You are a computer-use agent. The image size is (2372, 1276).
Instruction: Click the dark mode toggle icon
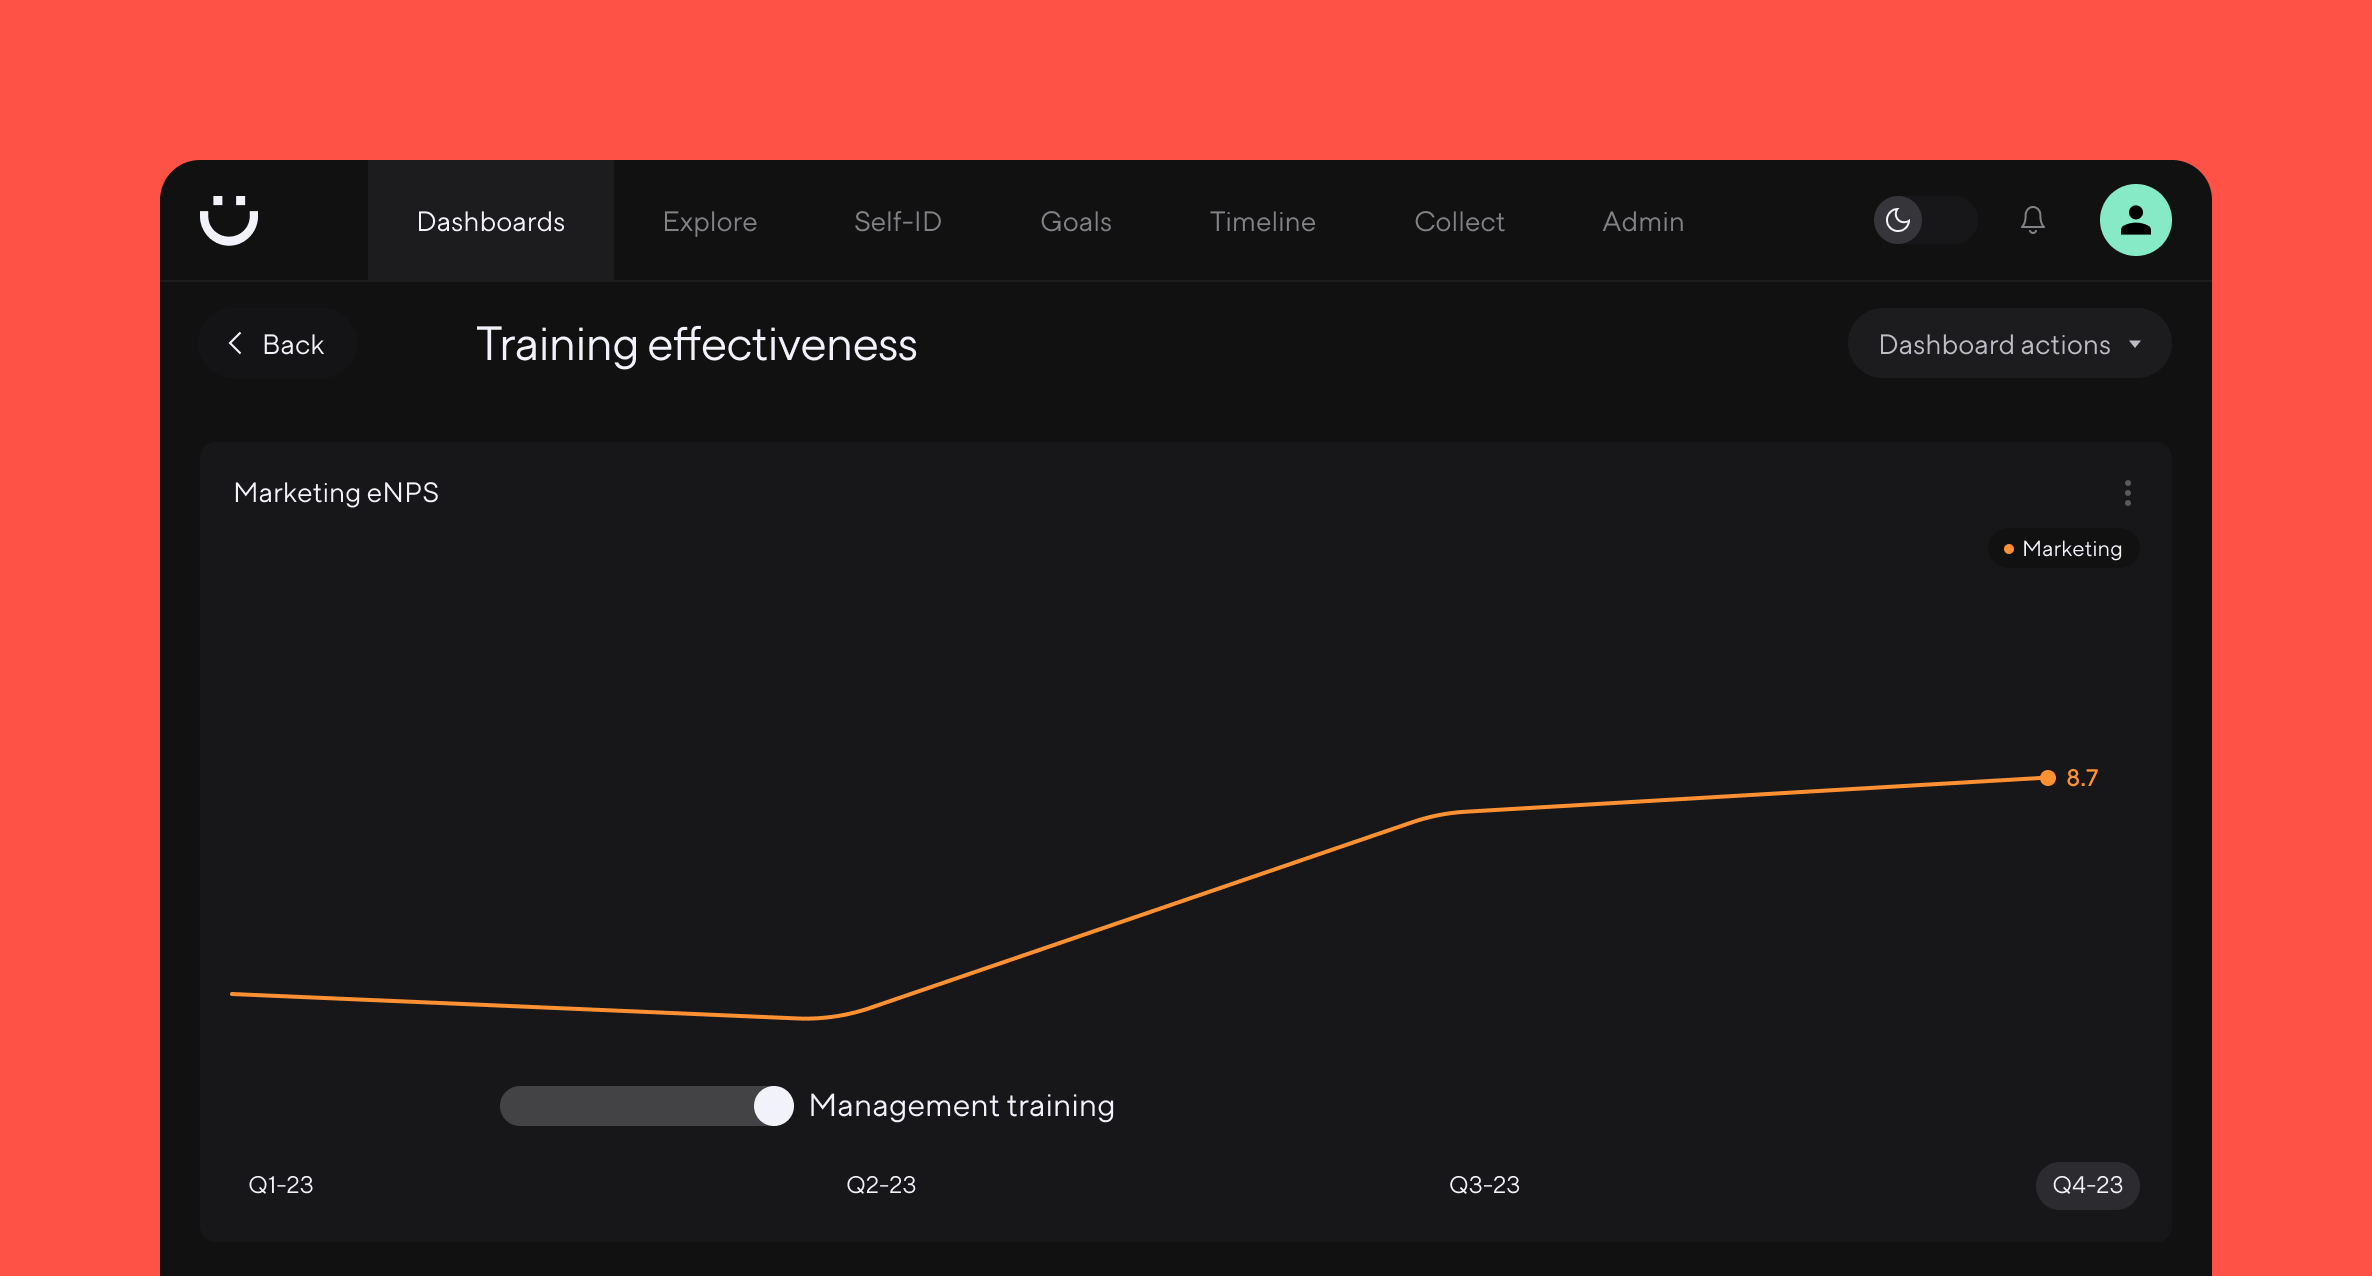click(x=1899, y=220)
